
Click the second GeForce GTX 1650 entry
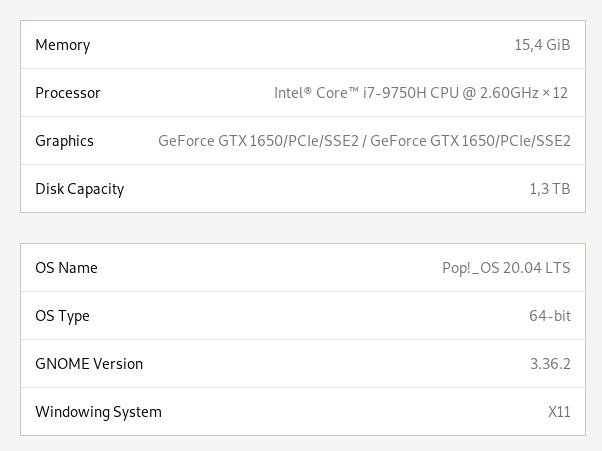(470, 141)
